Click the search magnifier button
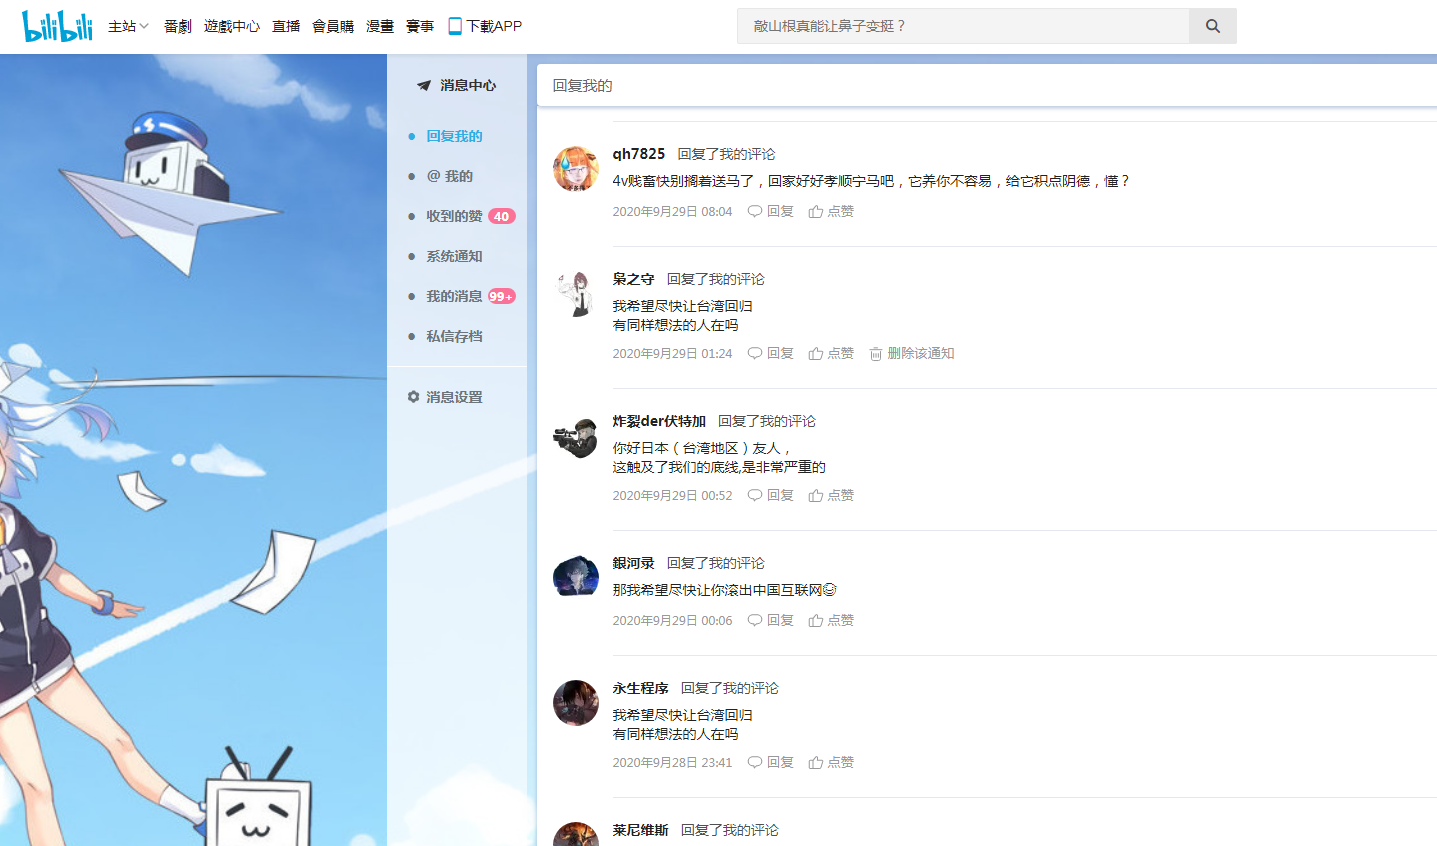 pos(1212,26)
